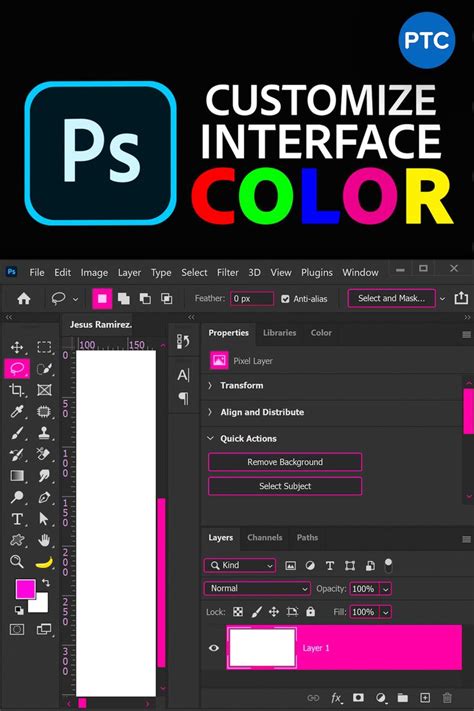
Task: Open the Kind filter dropdown
Action: (239, 565)
